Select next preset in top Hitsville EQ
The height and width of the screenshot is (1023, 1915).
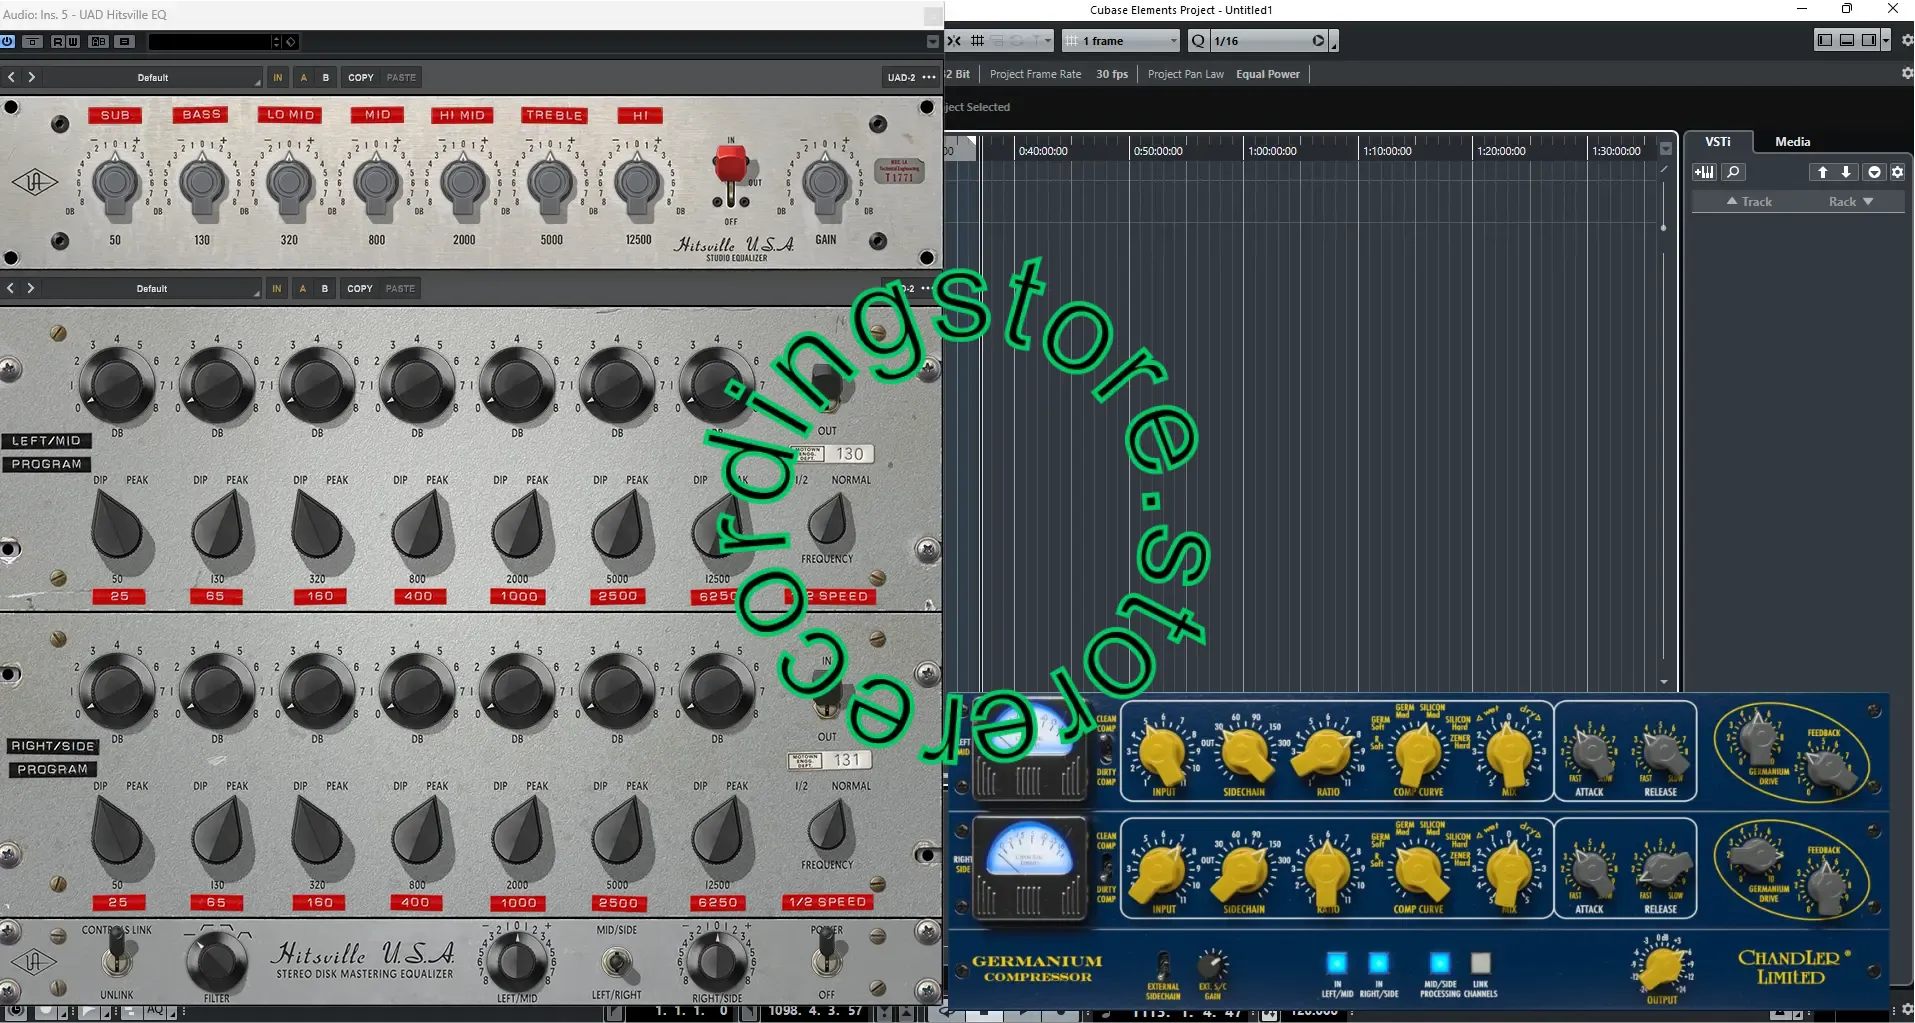coord(32,77)
